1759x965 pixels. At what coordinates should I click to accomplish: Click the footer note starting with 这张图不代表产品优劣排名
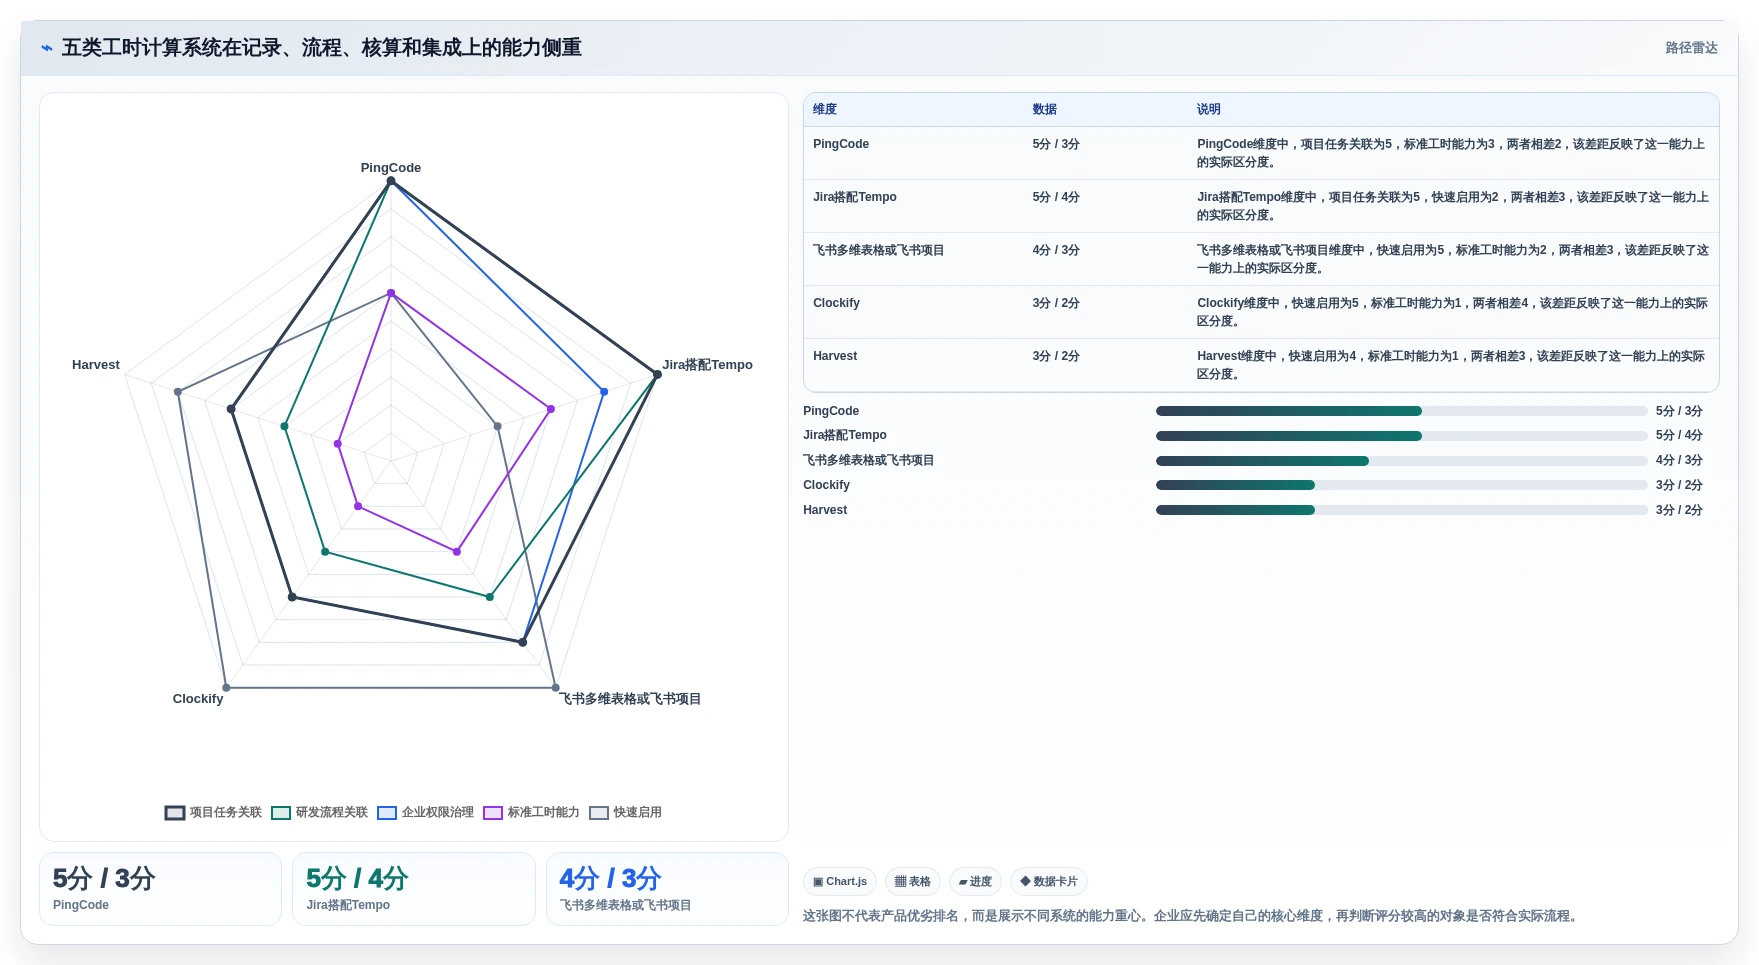coord(1192,916)
